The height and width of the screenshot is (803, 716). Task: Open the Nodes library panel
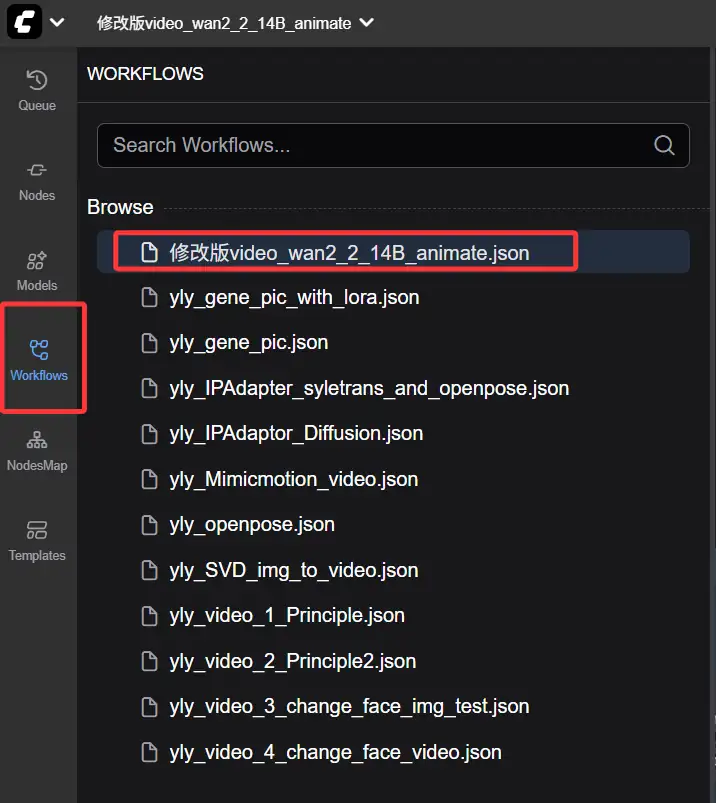[37, 180]
